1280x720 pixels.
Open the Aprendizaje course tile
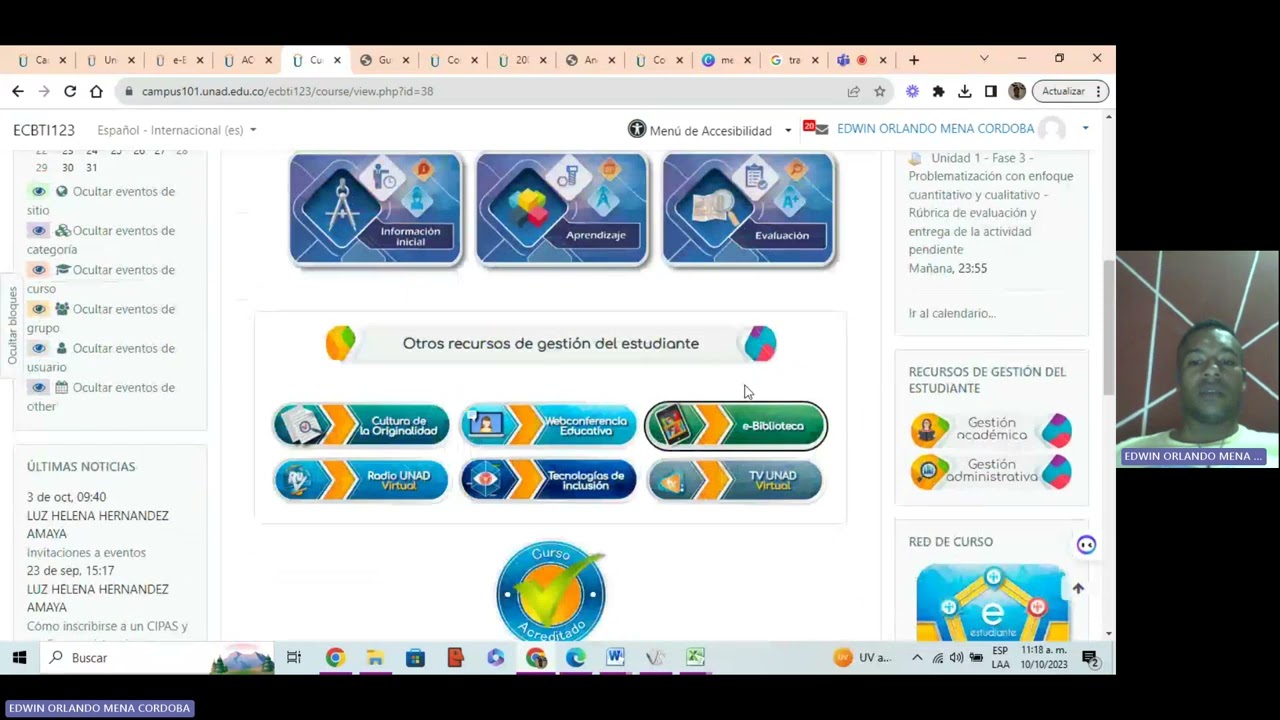click(562, 209)
